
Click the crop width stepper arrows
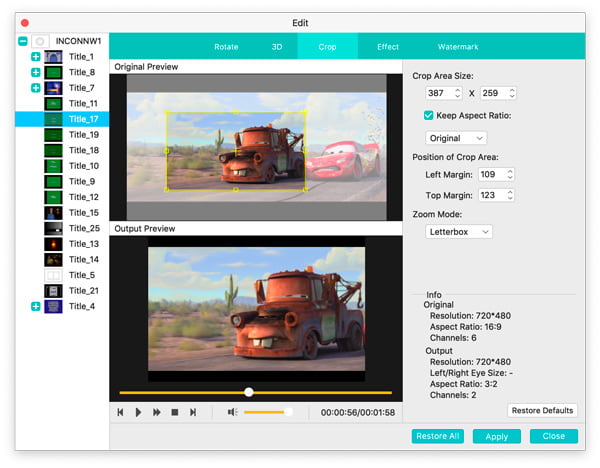click(458, 93)
